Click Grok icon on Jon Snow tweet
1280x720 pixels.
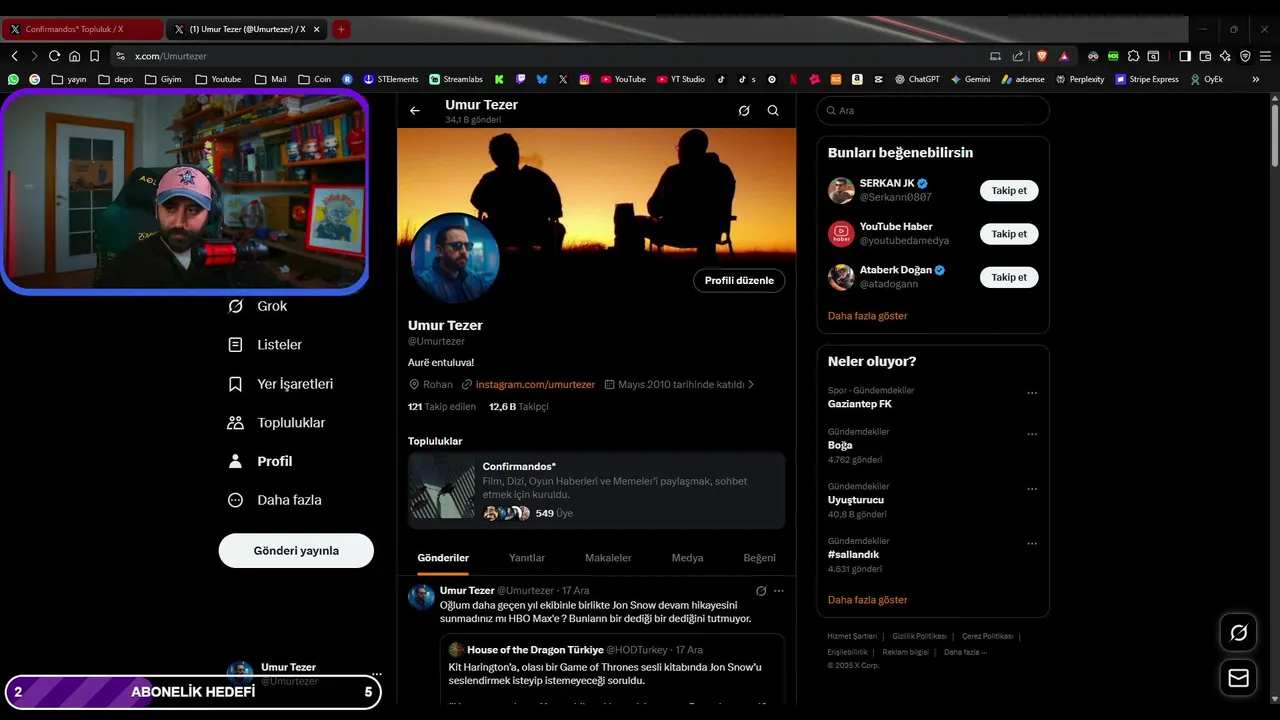click(x=761, y=591)
